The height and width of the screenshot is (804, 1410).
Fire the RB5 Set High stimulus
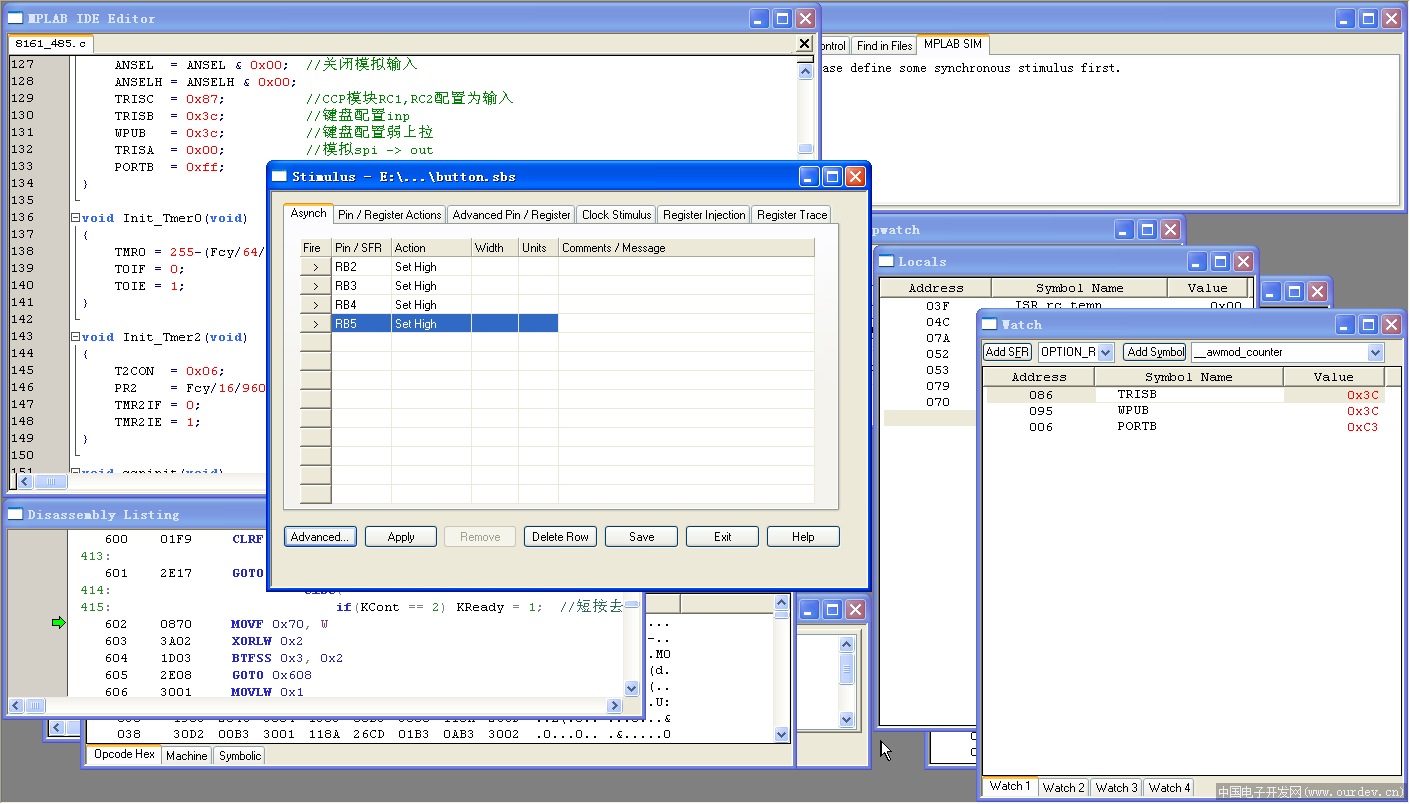point(315,324)
